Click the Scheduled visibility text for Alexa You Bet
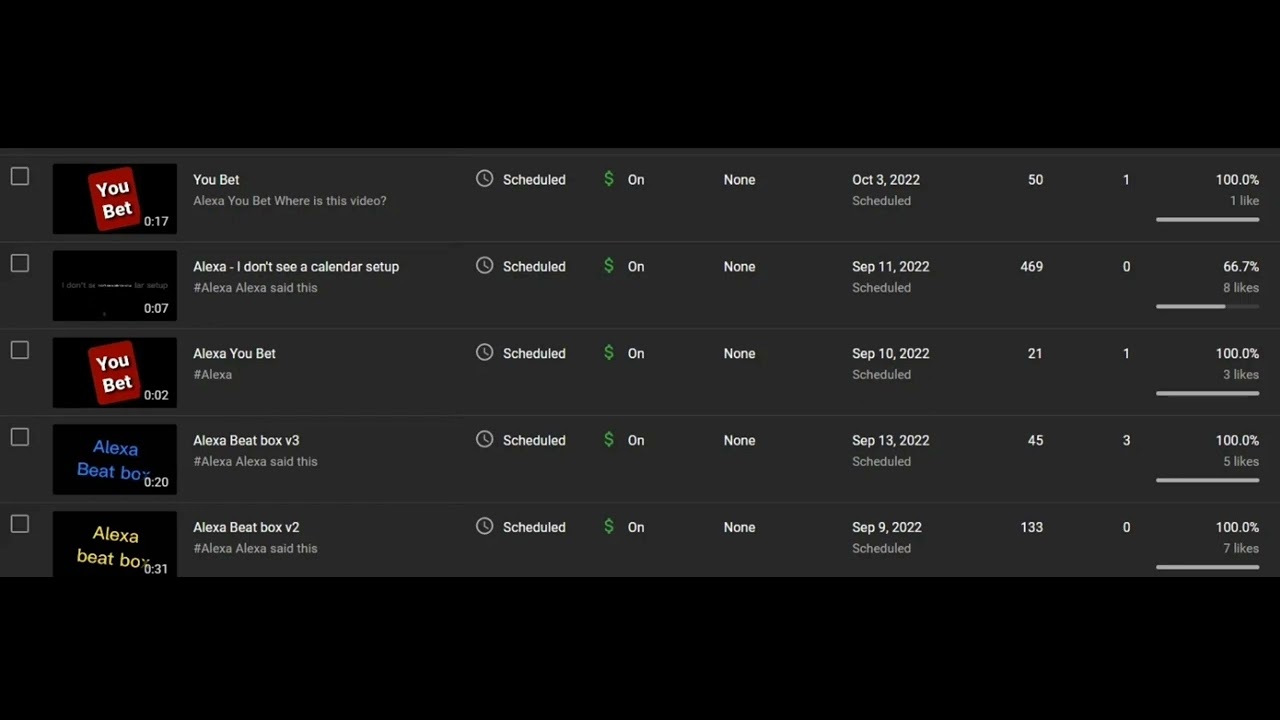Screen dimensions: 1280x720 [x=534, y=354]
